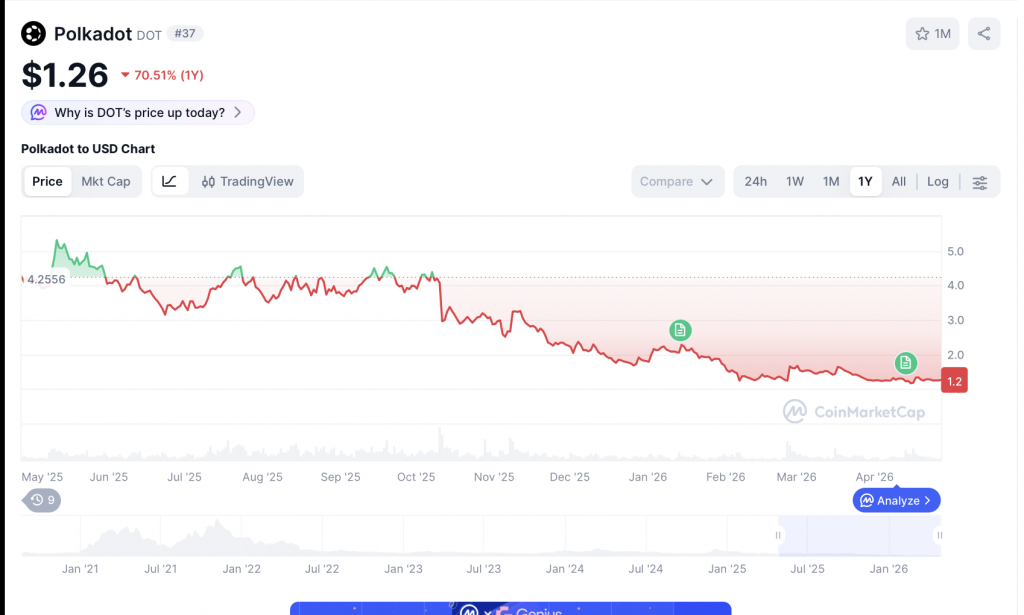Image resolution: width=1024 pixels, height=615 pixels.
Task: Expand 'Why is DOT's price up today?'
Action: pyautogui.click(x=138, y=113)
